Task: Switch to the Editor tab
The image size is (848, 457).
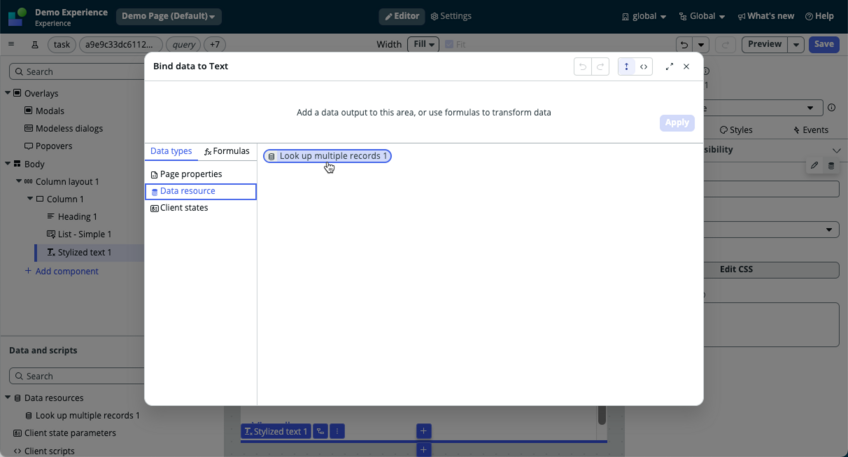Action: coord(402,16)
